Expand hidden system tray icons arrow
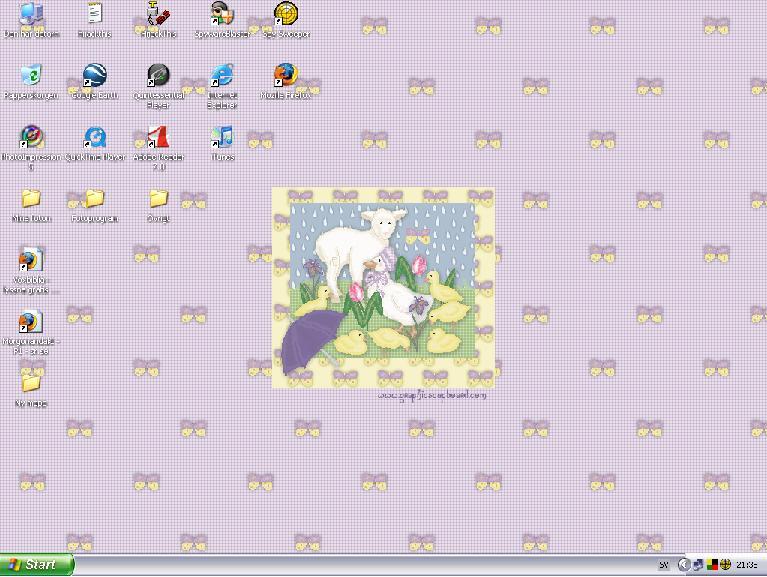This screenshot has width=767, height=577. point(684,565)
